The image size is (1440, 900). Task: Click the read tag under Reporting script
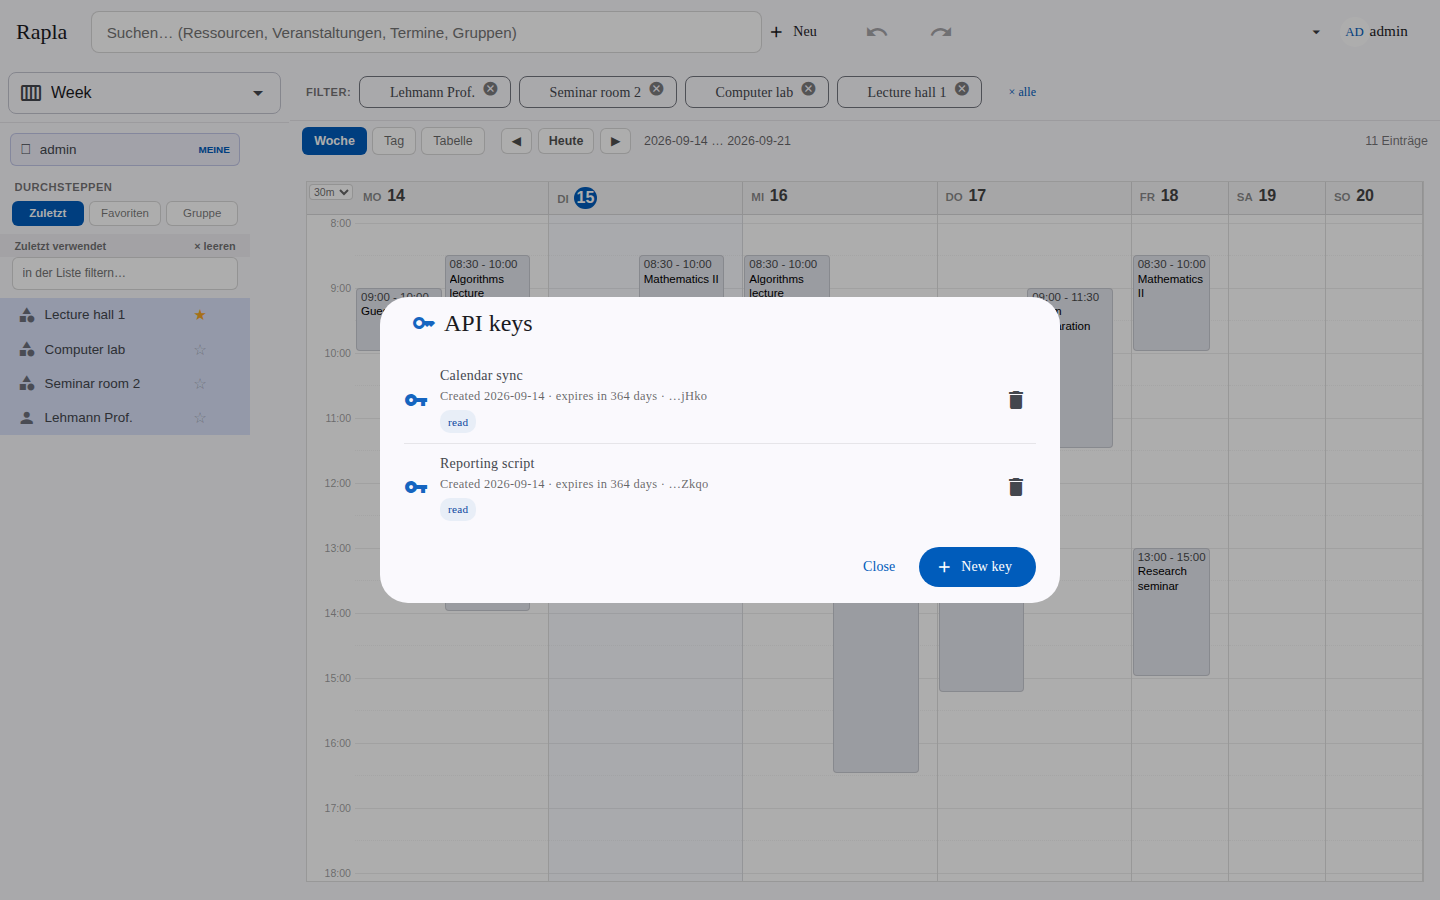click(458, 510)
